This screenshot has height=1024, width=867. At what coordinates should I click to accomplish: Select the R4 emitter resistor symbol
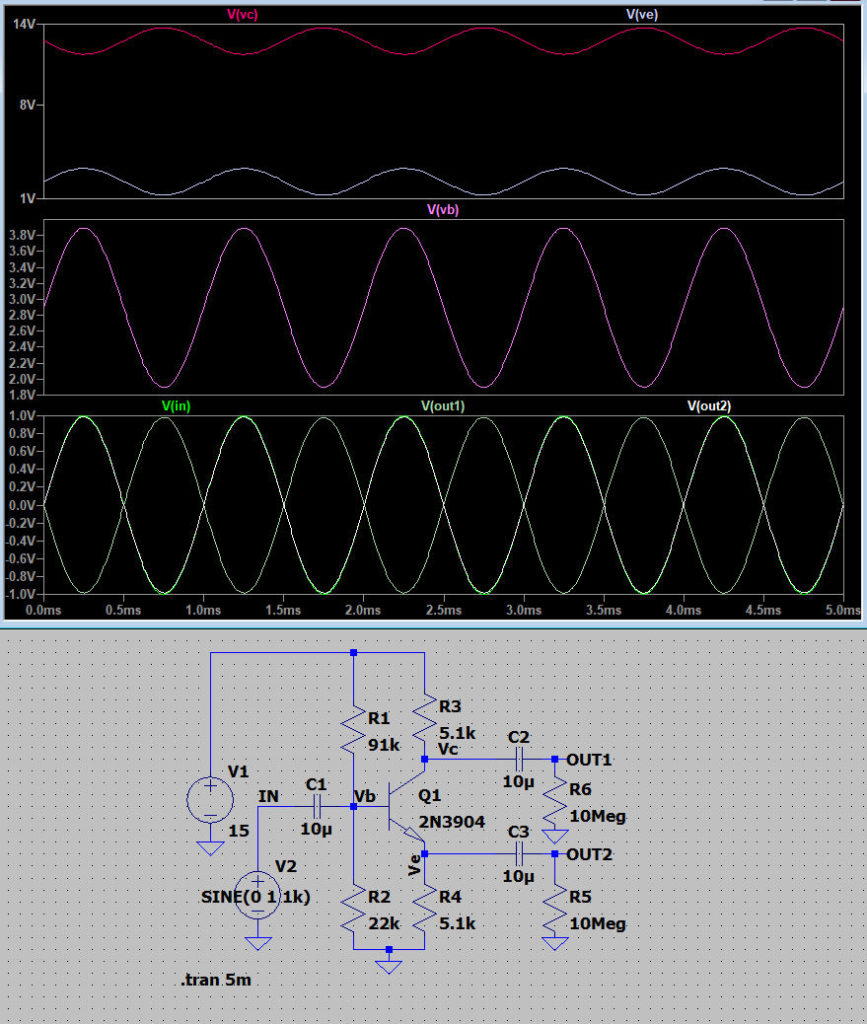[425, 907]
